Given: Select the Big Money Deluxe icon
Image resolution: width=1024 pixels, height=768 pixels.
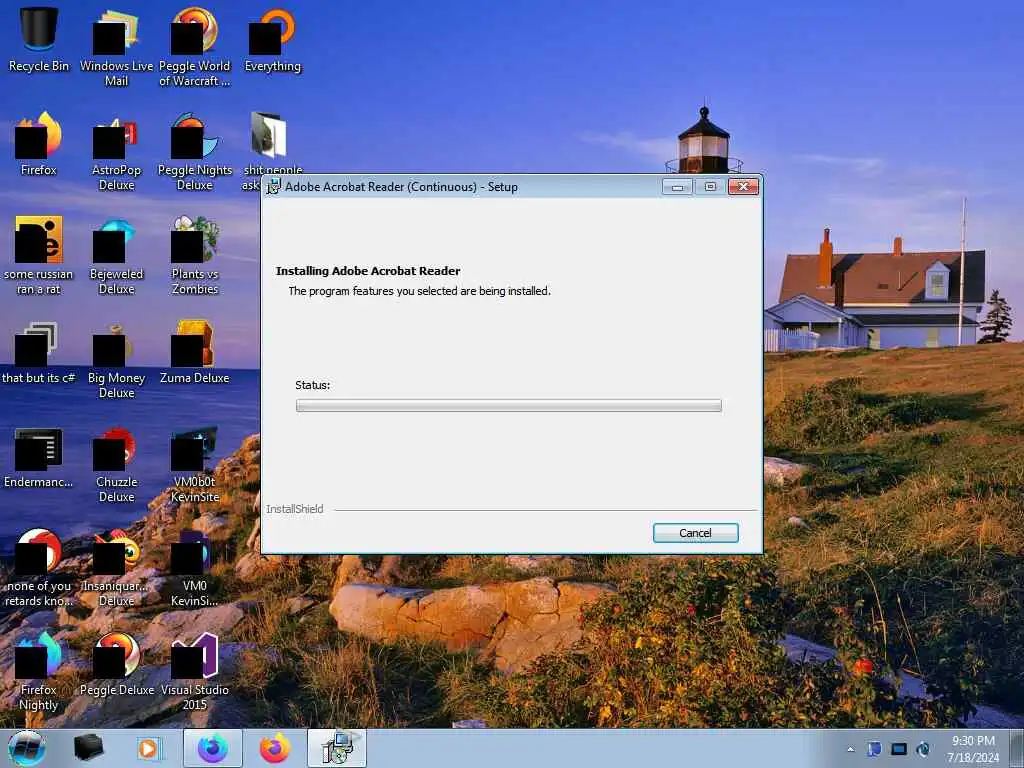Looking at the screenshot, I should [x=116, y=360].
